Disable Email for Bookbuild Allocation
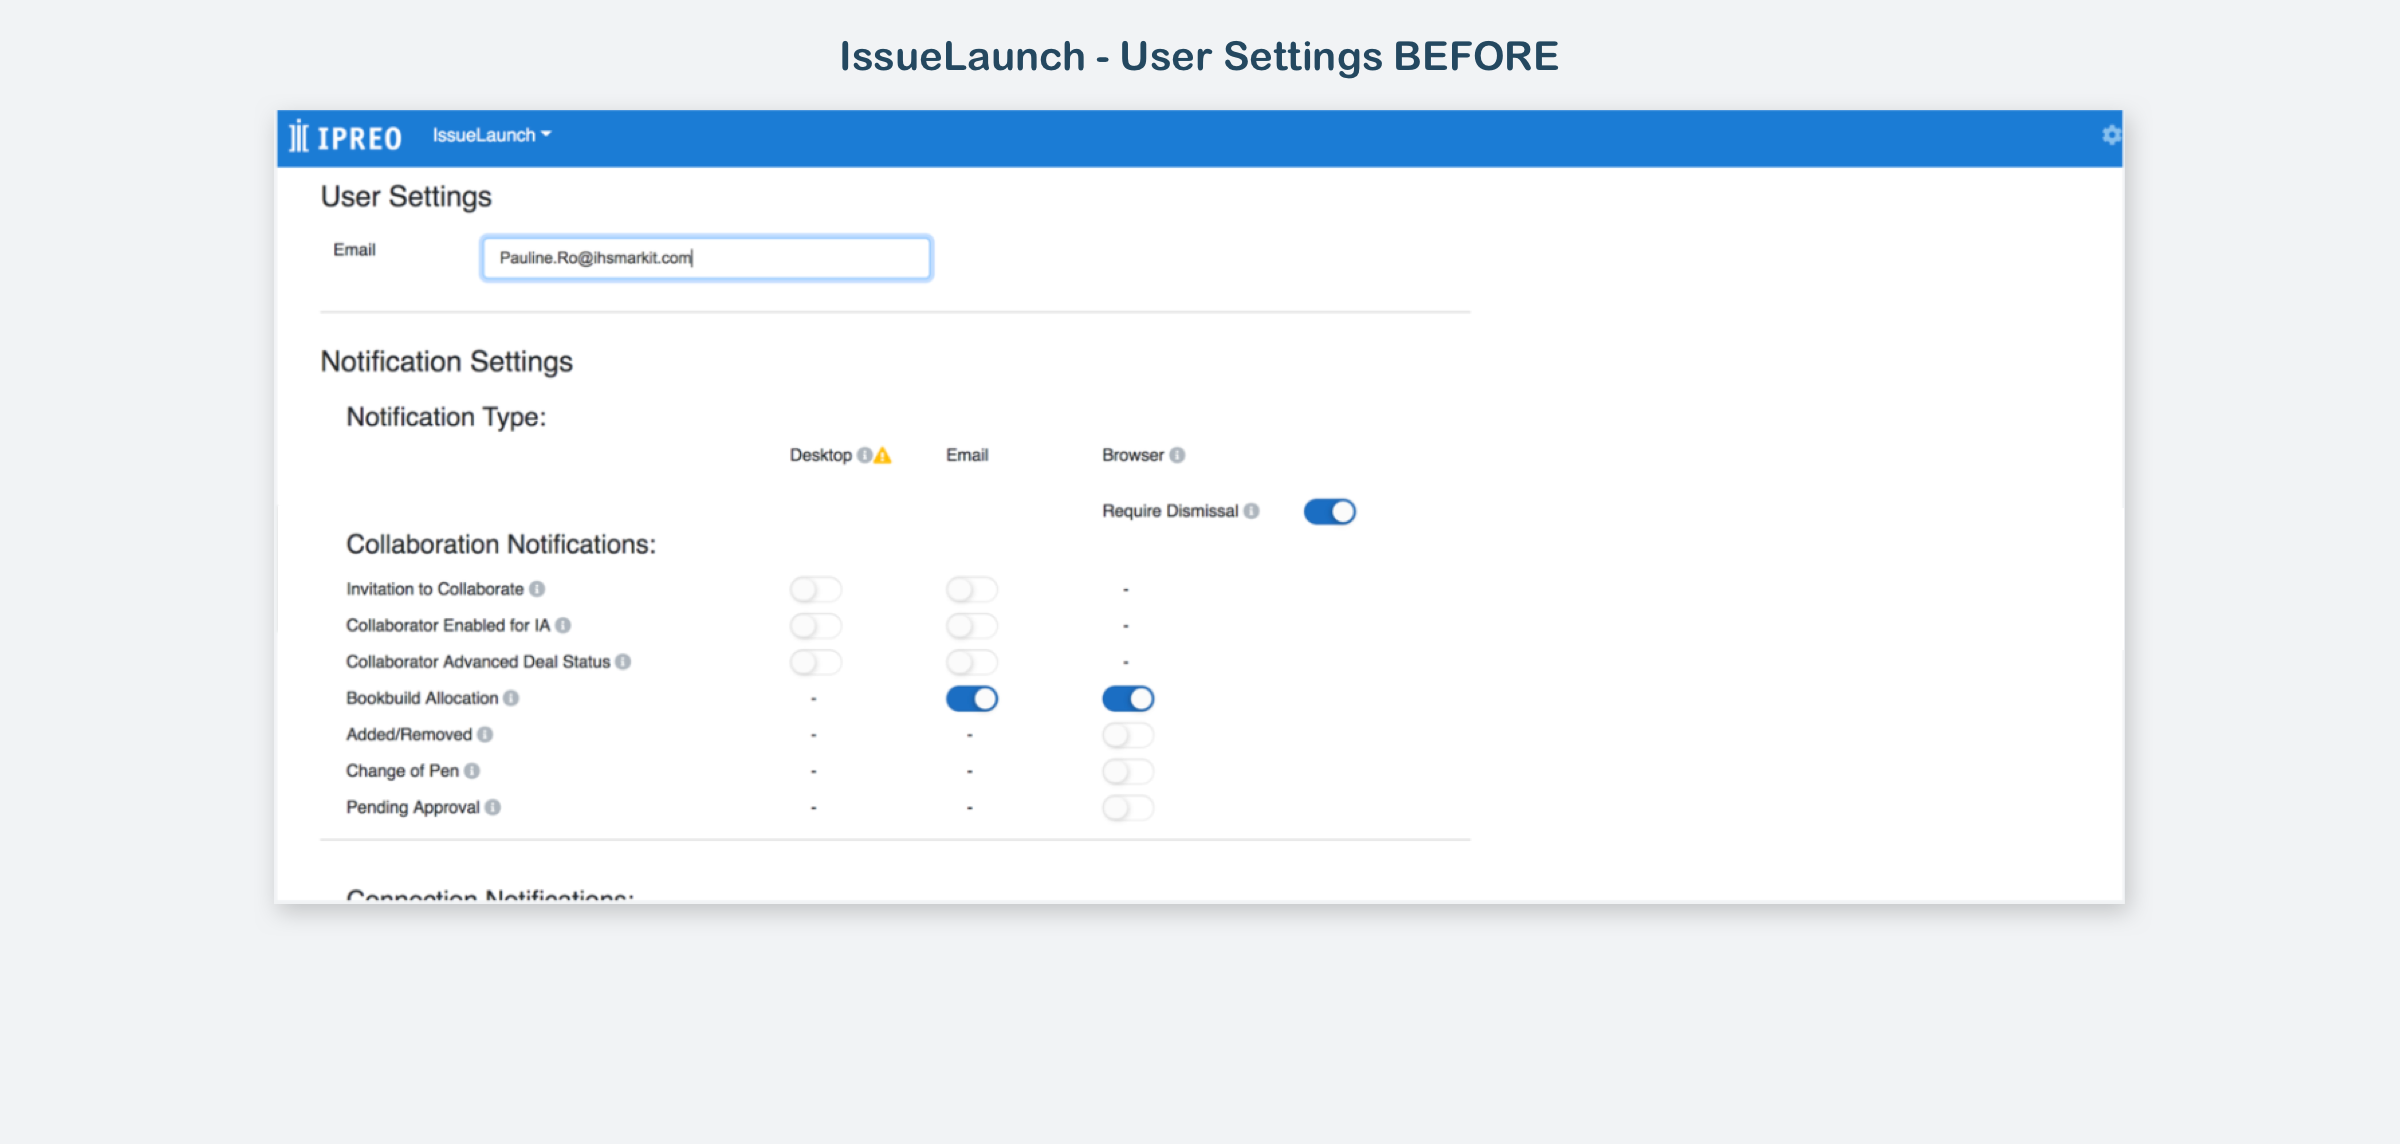The image size is (2400, 1144). (972, 699)
